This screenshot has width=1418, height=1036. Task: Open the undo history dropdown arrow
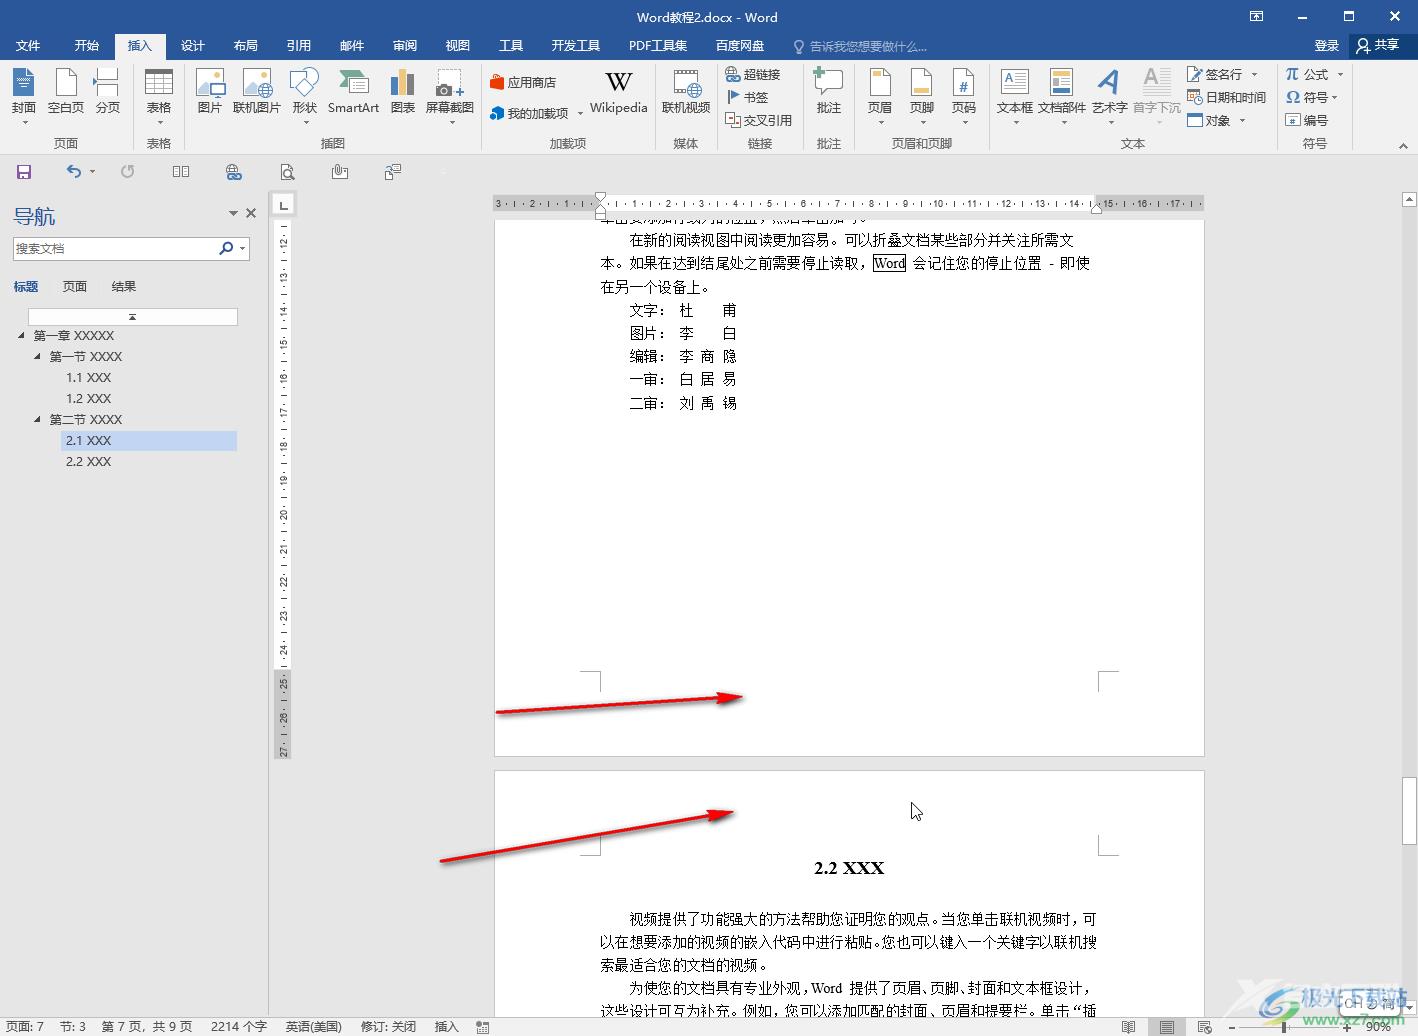click(x=93, y=172)
